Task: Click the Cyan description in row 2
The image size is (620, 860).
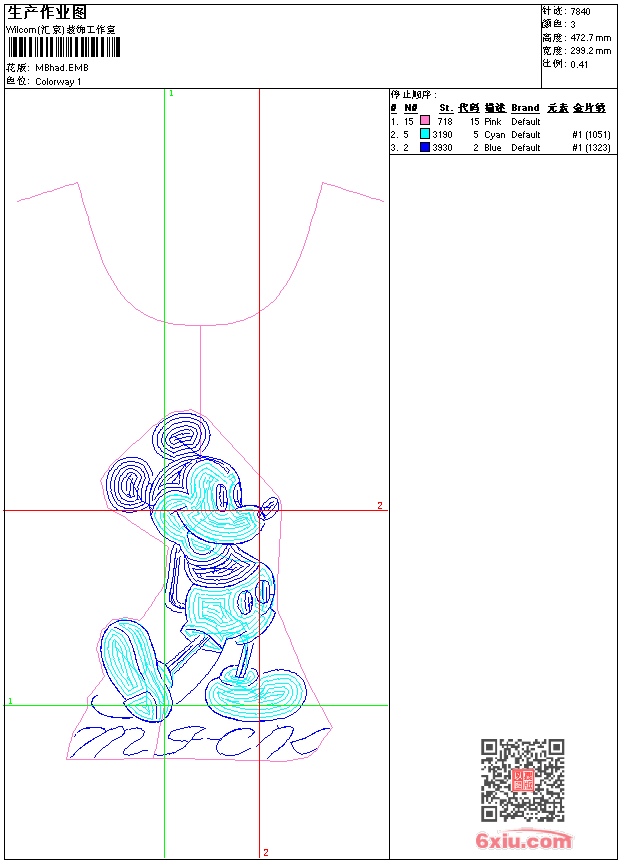Action: coord(494,135)
